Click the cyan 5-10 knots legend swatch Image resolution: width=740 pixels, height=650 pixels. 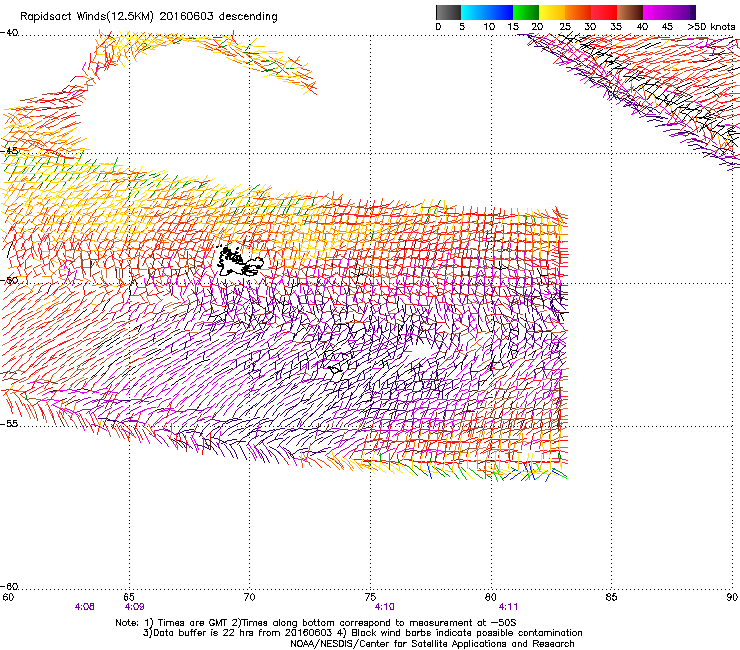[x=474, y=12]
